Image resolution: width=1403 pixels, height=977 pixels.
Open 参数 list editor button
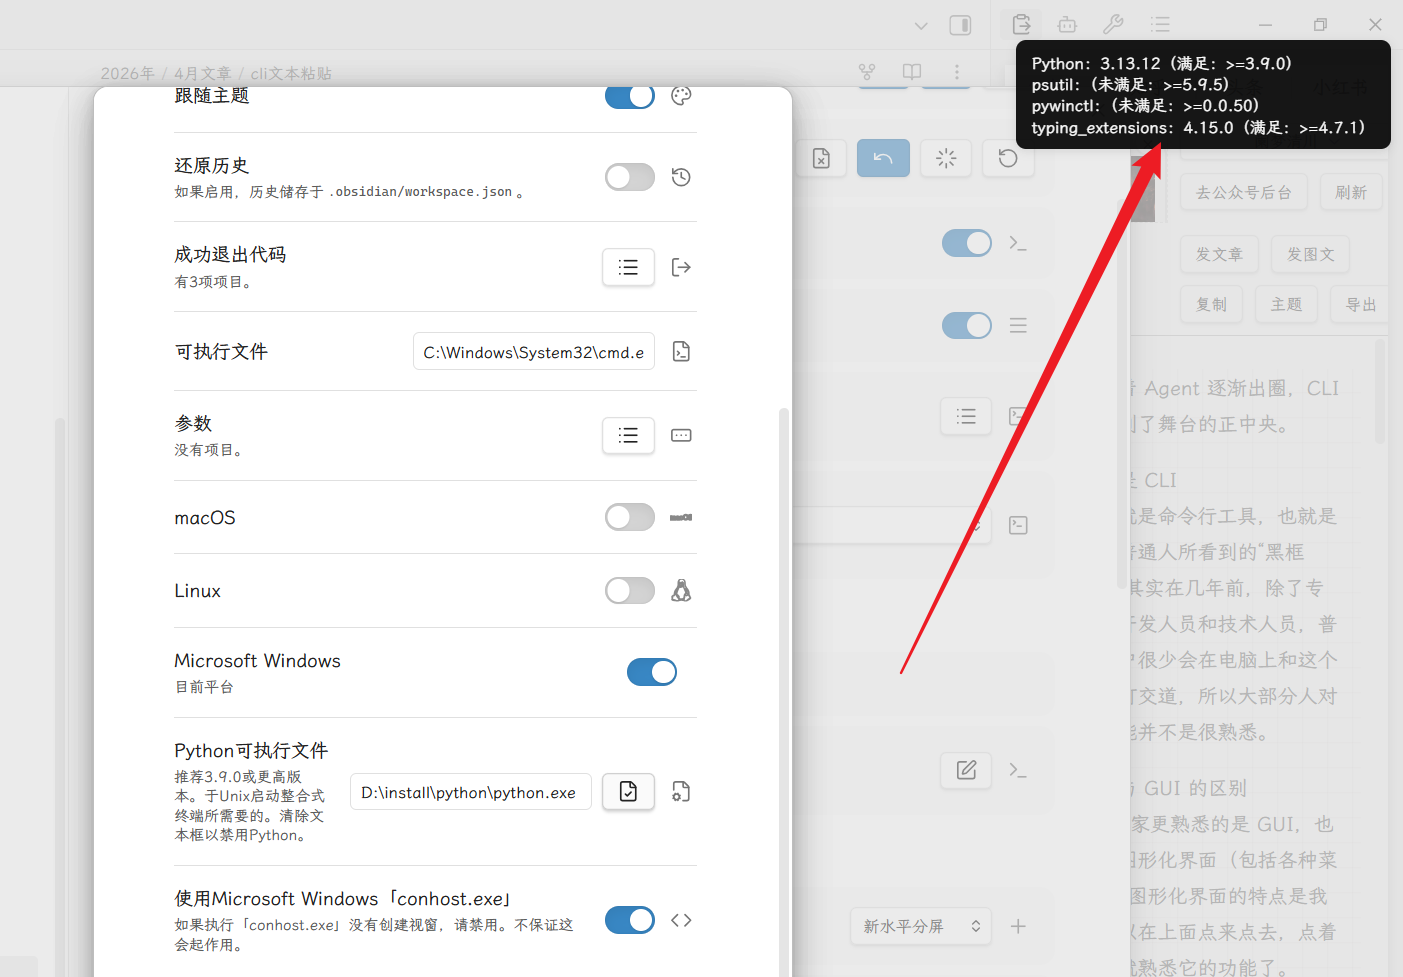tap(628, 435)
